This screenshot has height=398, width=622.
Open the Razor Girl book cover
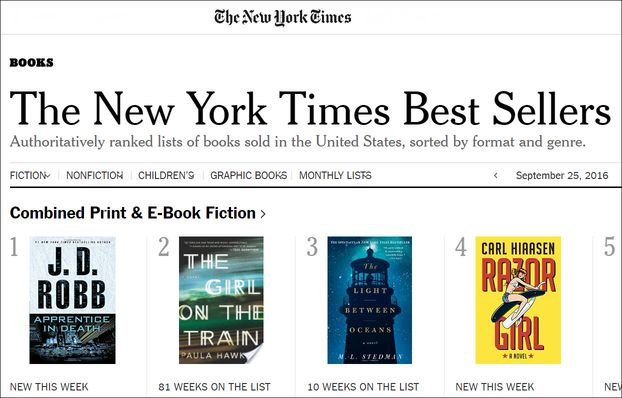click(x=518, y=300)
